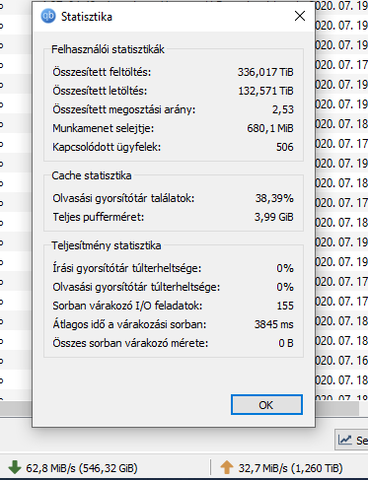Click the orange upload arrow icon

pos(227,467)
